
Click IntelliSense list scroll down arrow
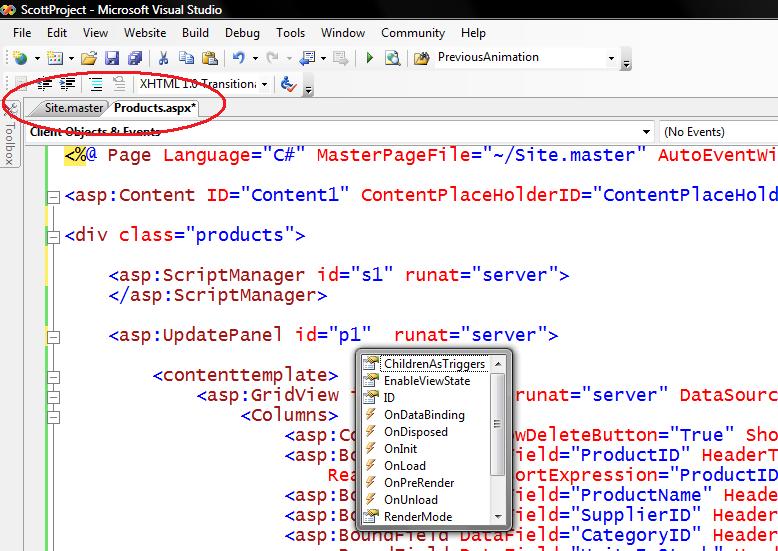point(498,517)
